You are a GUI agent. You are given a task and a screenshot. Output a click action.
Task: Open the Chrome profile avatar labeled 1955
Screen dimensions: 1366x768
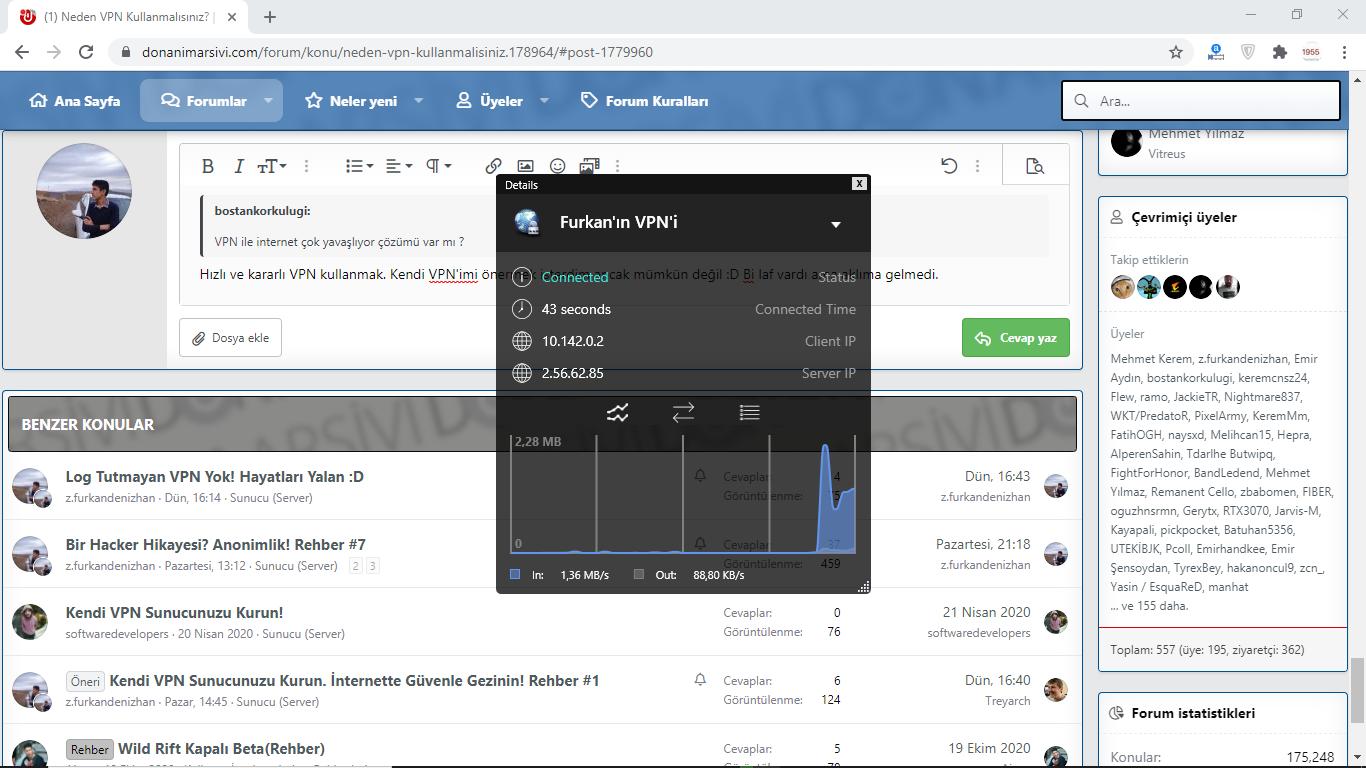click(x=1311, y=52)
